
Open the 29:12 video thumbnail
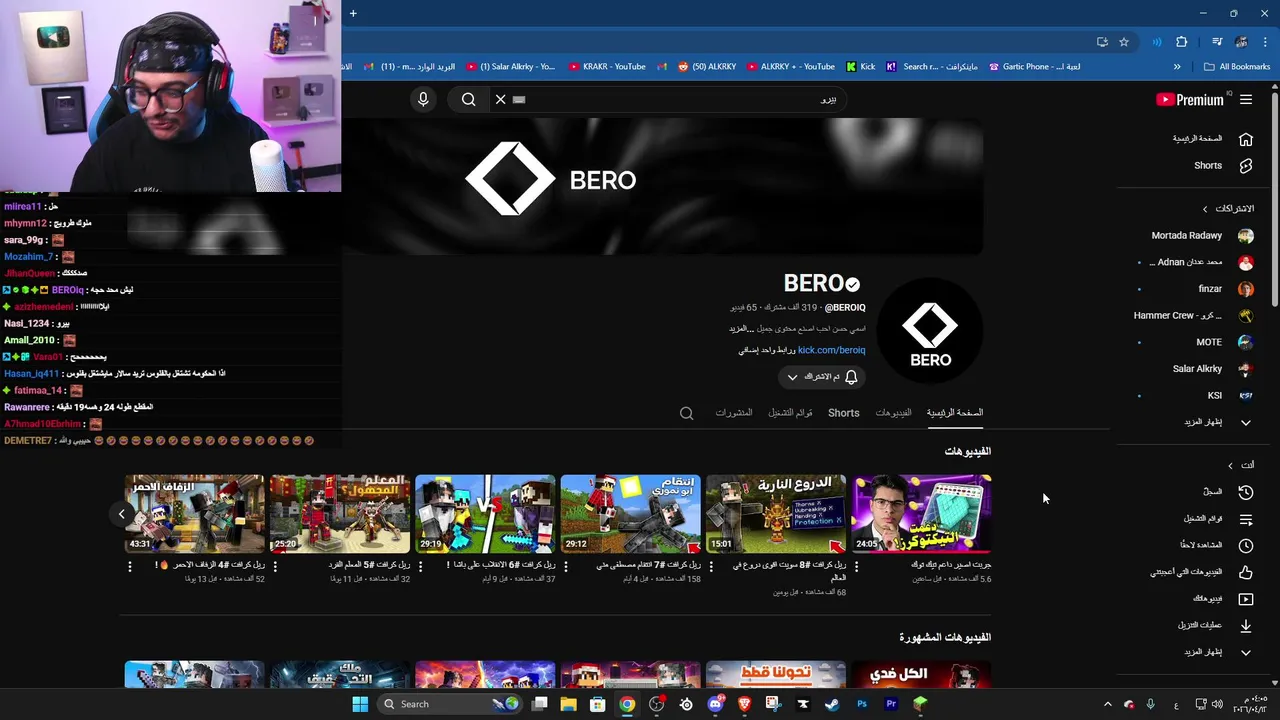pos(630,514)
